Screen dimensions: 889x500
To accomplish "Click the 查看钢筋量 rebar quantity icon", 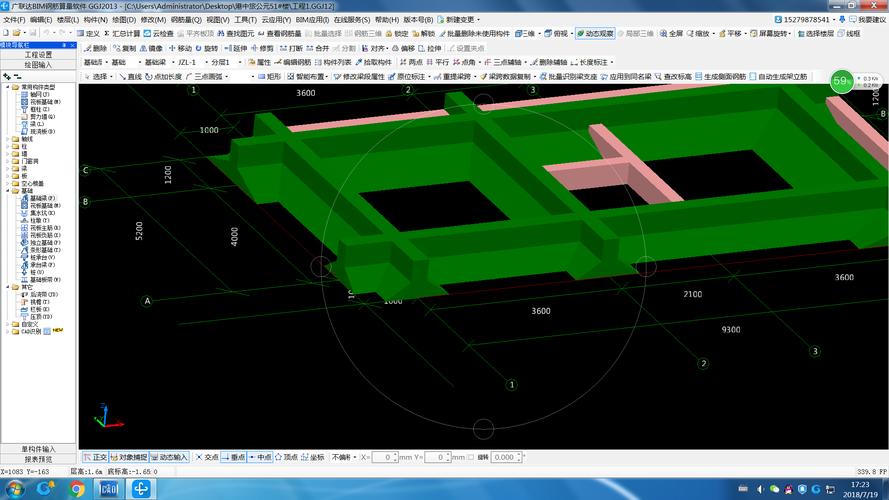I will (x=279, y=33).
